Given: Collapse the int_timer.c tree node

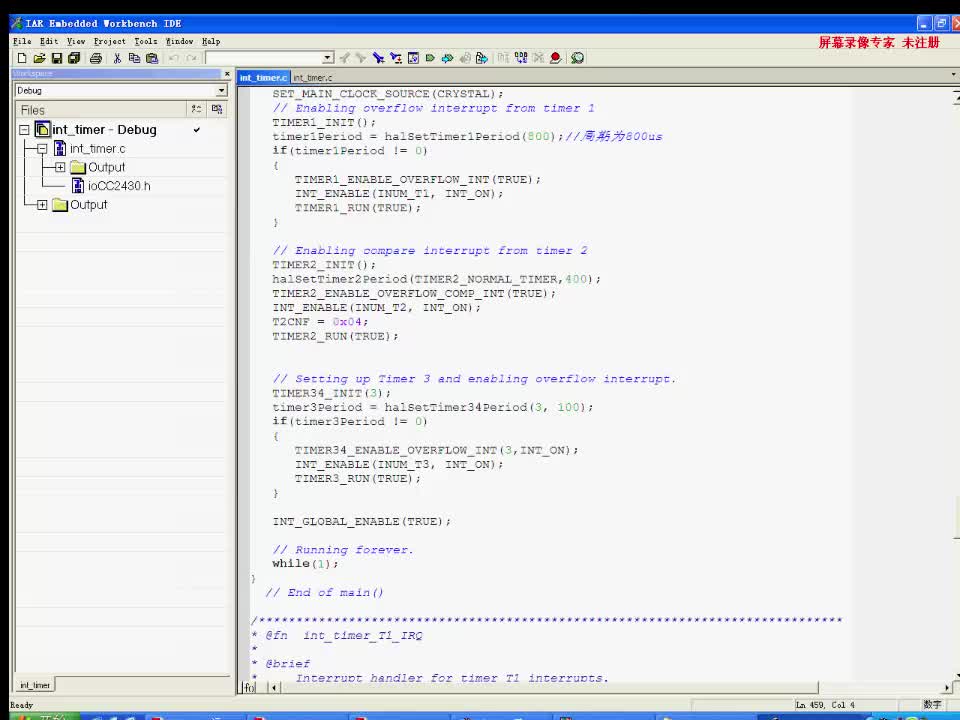Looking at the screenshot, I should (x=42, y=149).
